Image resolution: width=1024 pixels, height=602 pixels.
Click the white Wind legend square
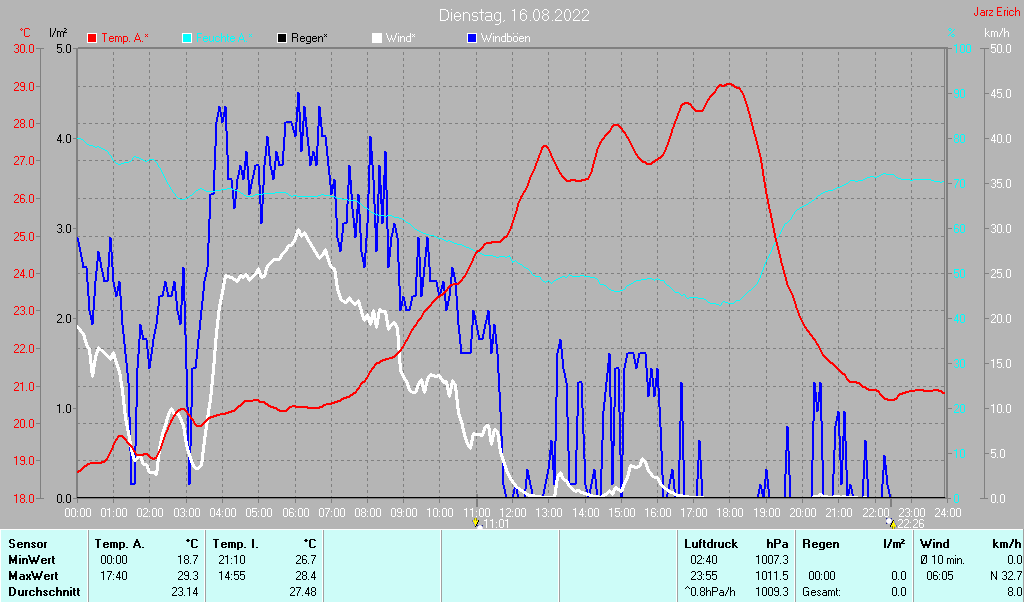point(377,38)
